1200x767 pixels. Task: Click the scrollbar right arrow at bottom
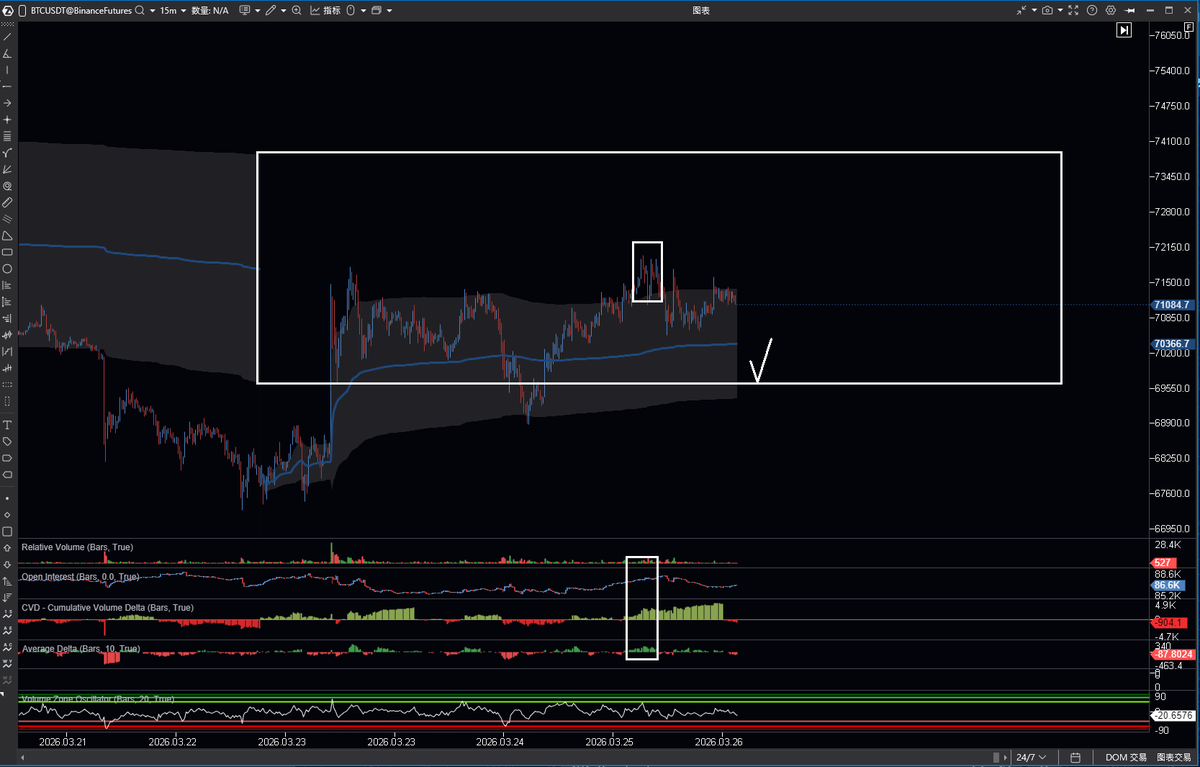(x=1003, y=757)
